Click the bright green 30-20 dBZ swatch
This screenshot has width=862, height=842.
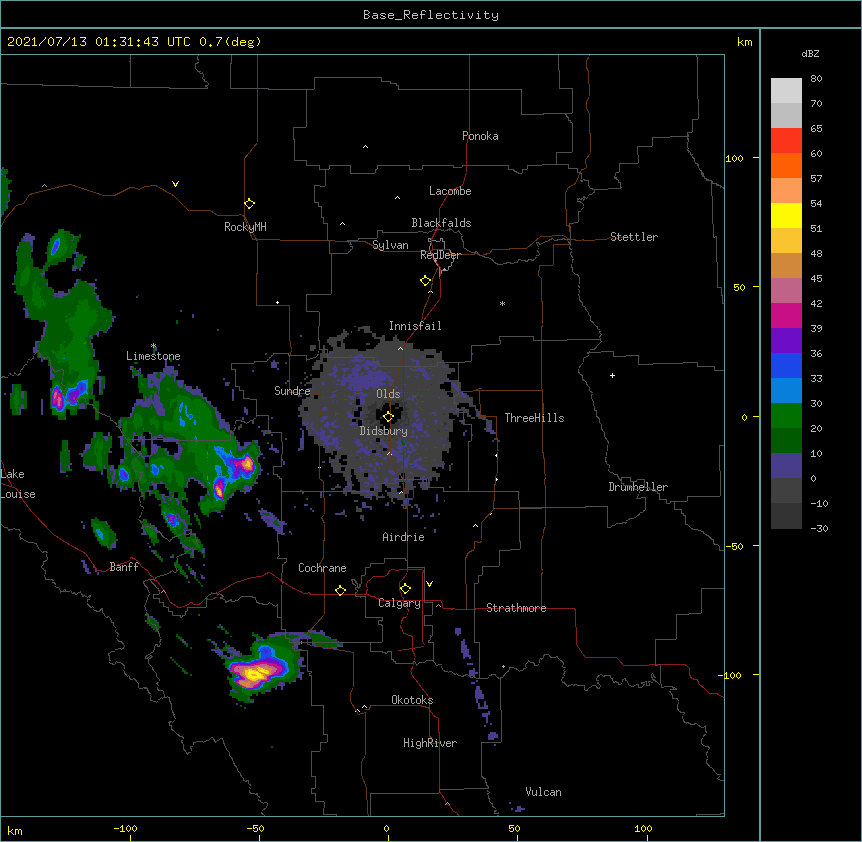tap(786, 416)
